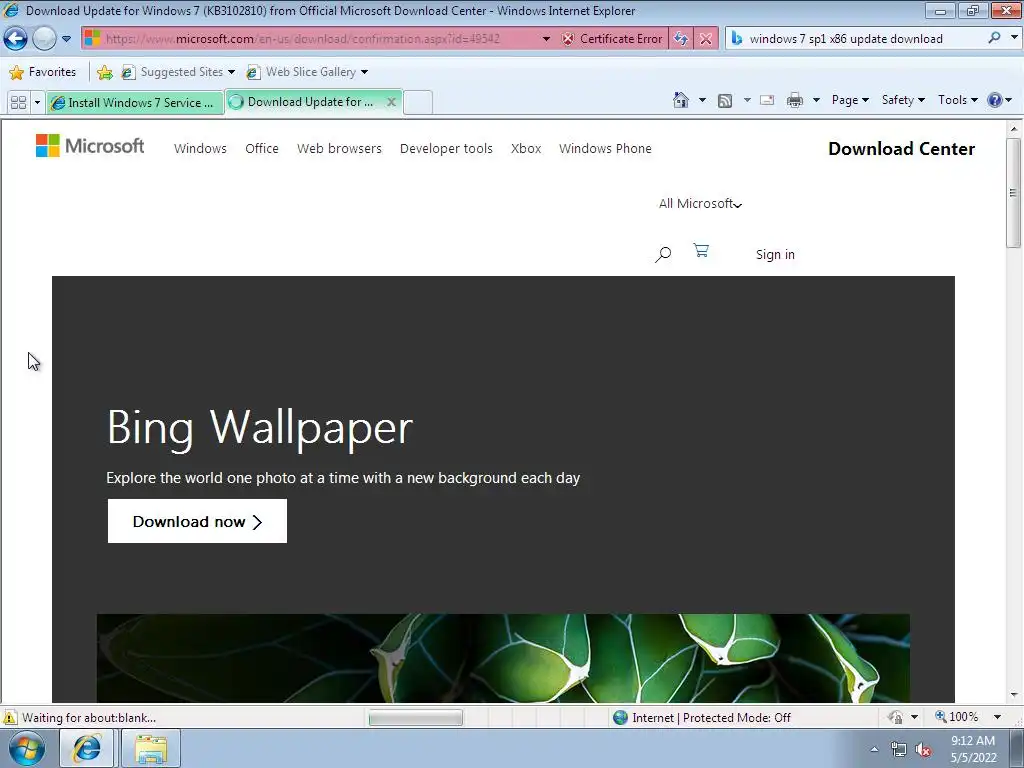Viewport: 1024px width, 768px height.
Task: Click the Bing Wallpaper leaf image
Action: coord(503,658)
